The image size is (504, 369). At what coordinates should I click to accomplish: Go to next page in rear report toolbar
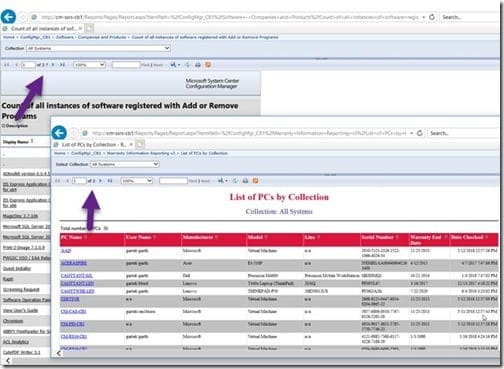[x=53, y=65]
